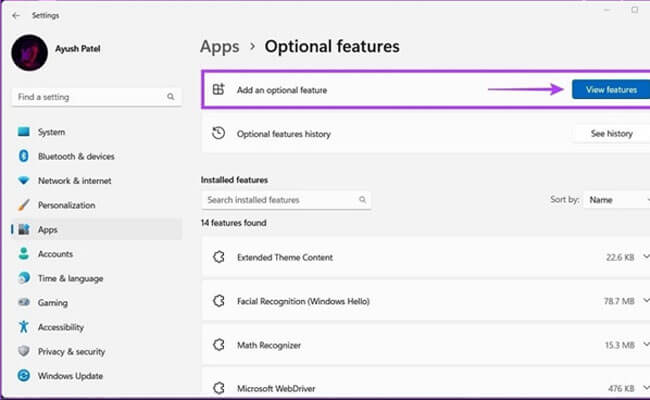The height and width of the screenshot is (400, 650).
Task: Select the Microsoft WebDriver label
Action: [276, 389]
